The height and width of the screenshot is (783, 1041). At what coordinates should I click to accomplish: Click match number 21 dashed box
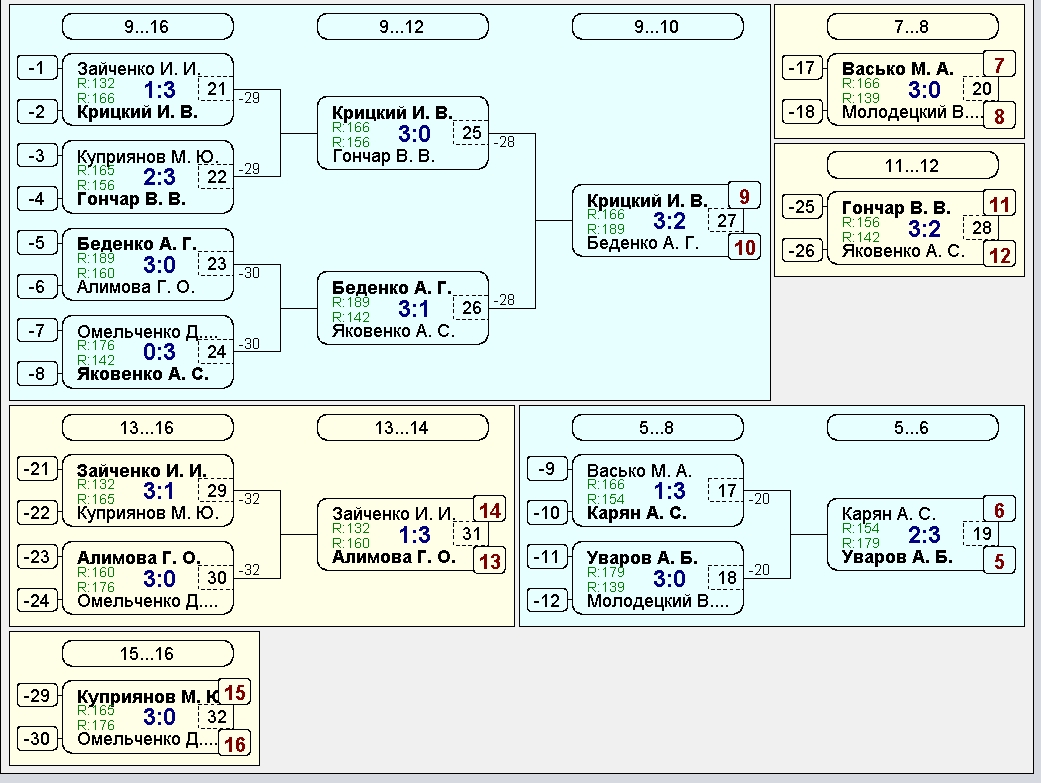point(216,89)
